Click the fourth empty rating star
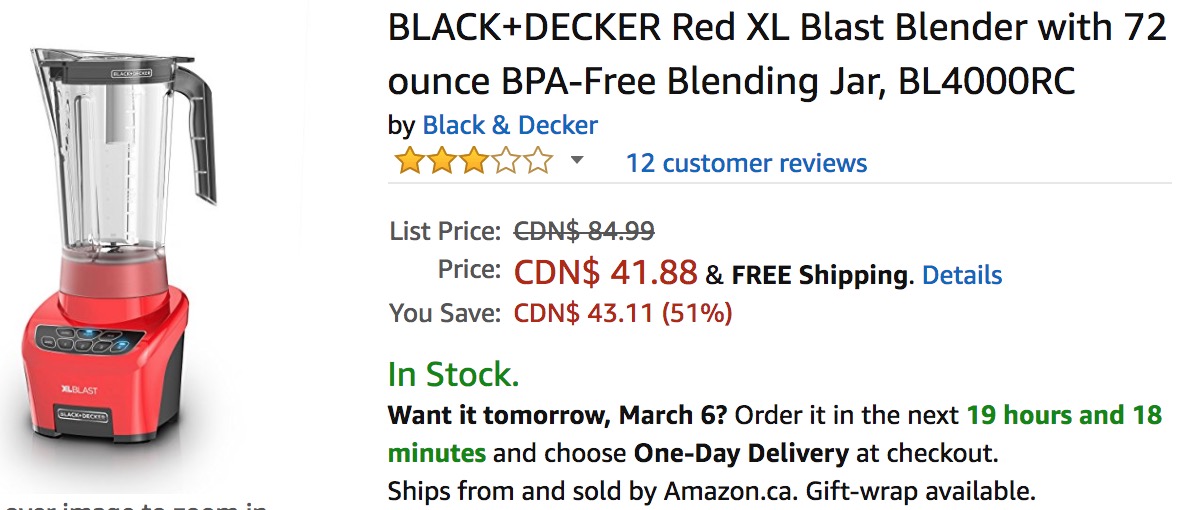 tap(506, 161)
